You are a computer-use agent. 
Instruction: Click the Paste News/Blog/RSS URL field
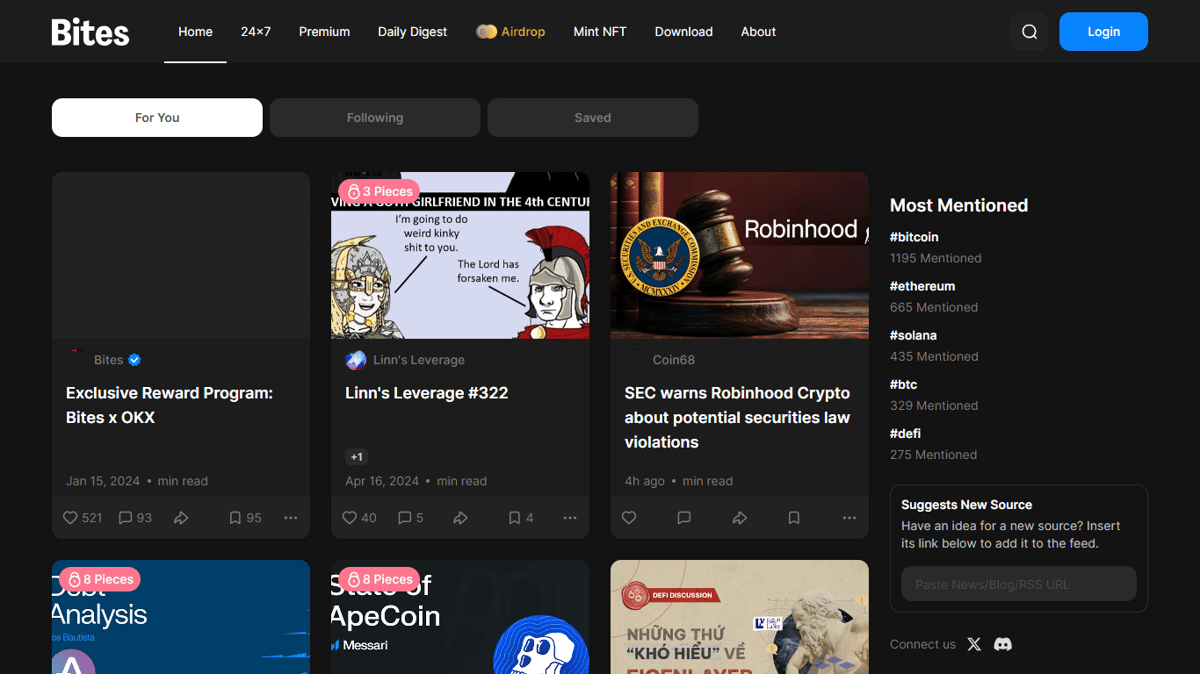tap(1019, 584)
